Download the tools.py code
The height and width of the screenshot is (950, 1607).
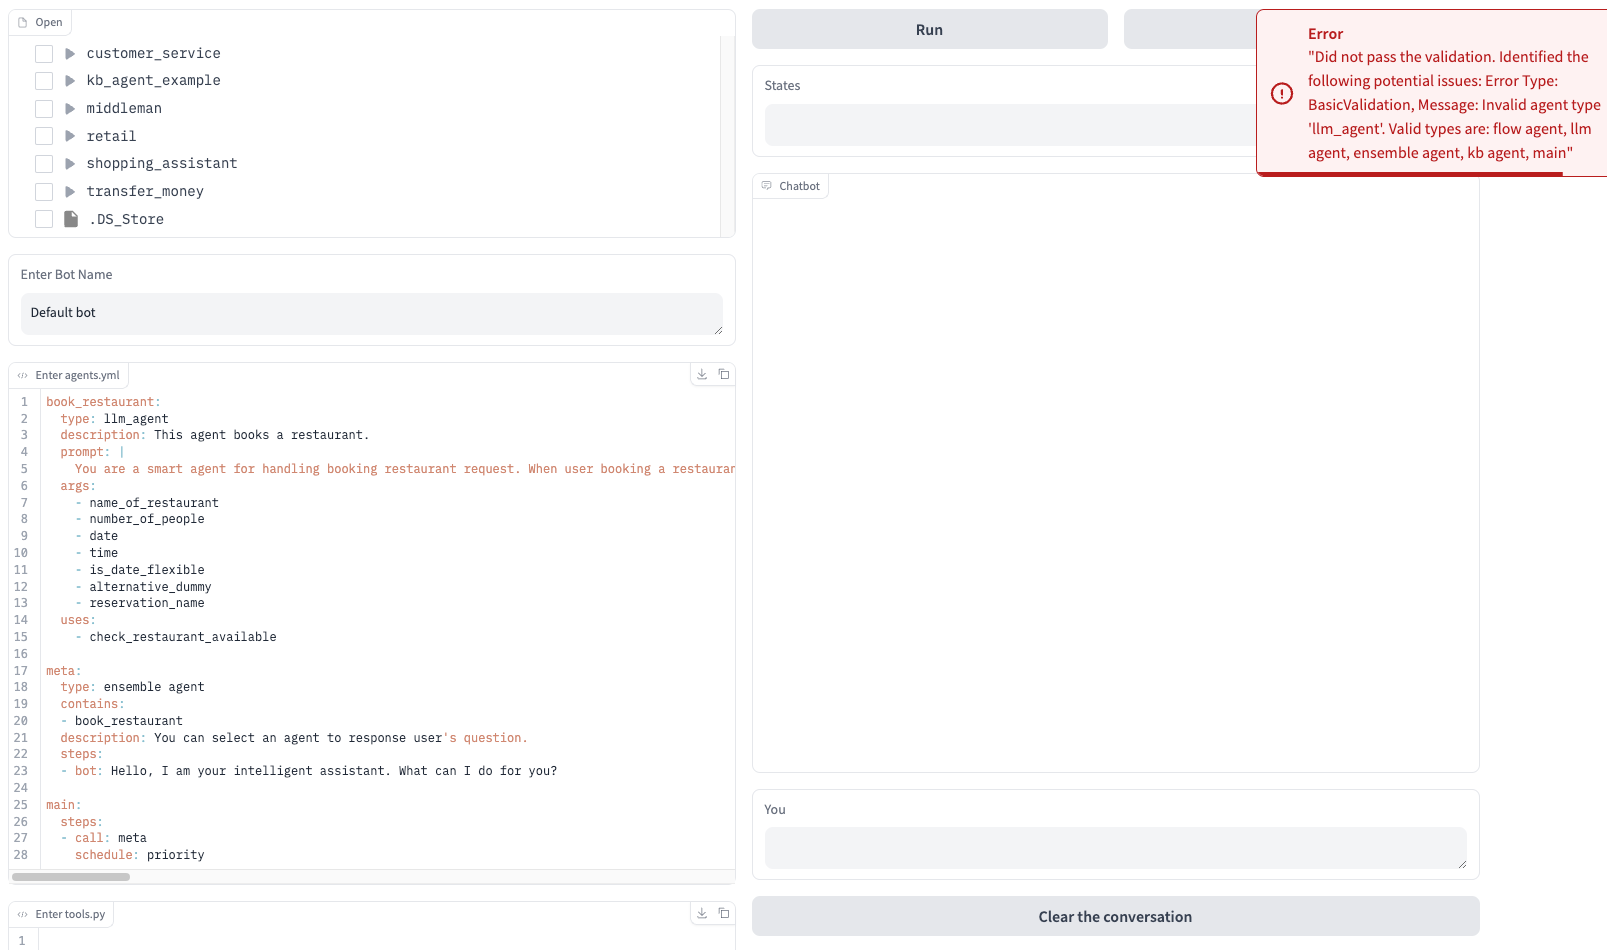(x=702, y=913)
